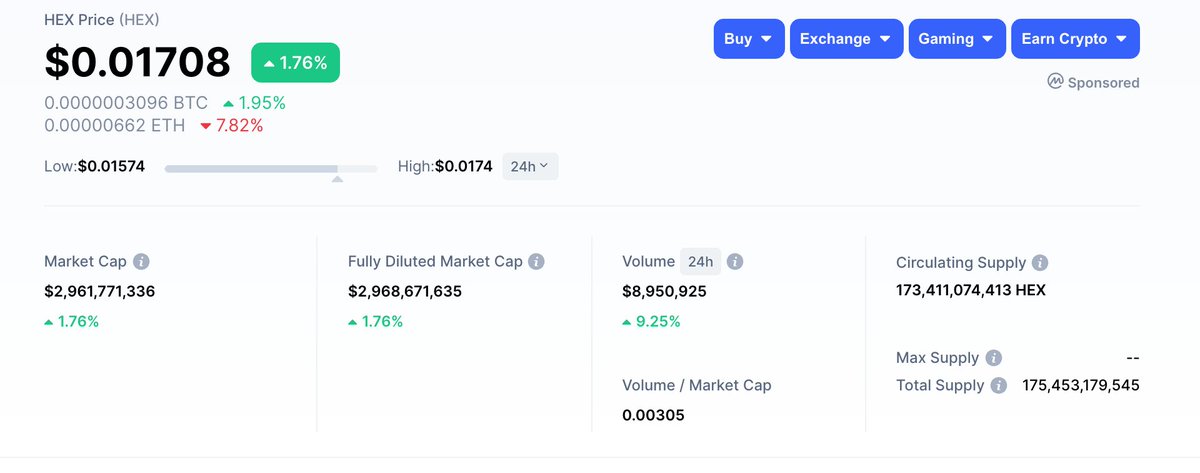The image size is (1200, 473).
Task: Click the Fully Diluted Market Cap info icon
Action: coord(537,262)
